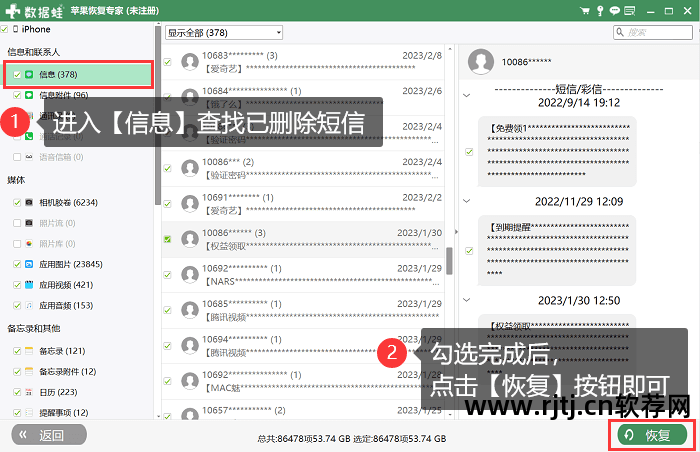
Task: Uncheck the 应用视频 (421) checkbox
Action: [x=17, y=285]
